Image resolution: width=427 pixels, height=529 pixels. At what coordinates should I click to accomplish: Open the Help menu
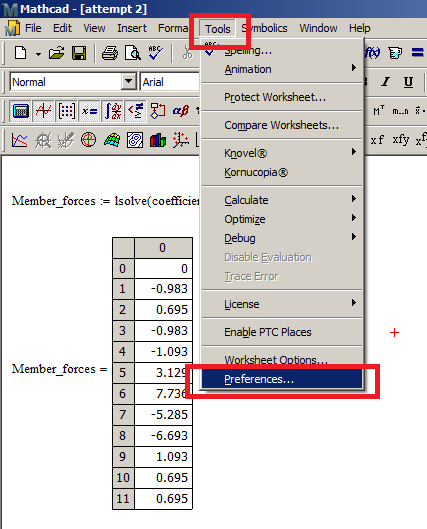tap(360, 28)
